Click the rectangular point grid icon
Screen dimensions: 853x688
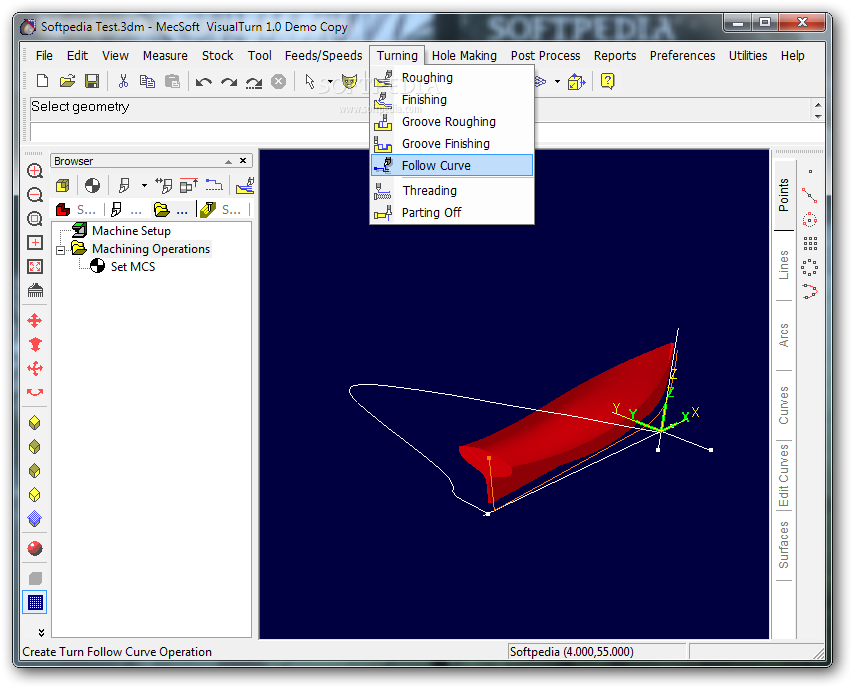pos(810,243)
